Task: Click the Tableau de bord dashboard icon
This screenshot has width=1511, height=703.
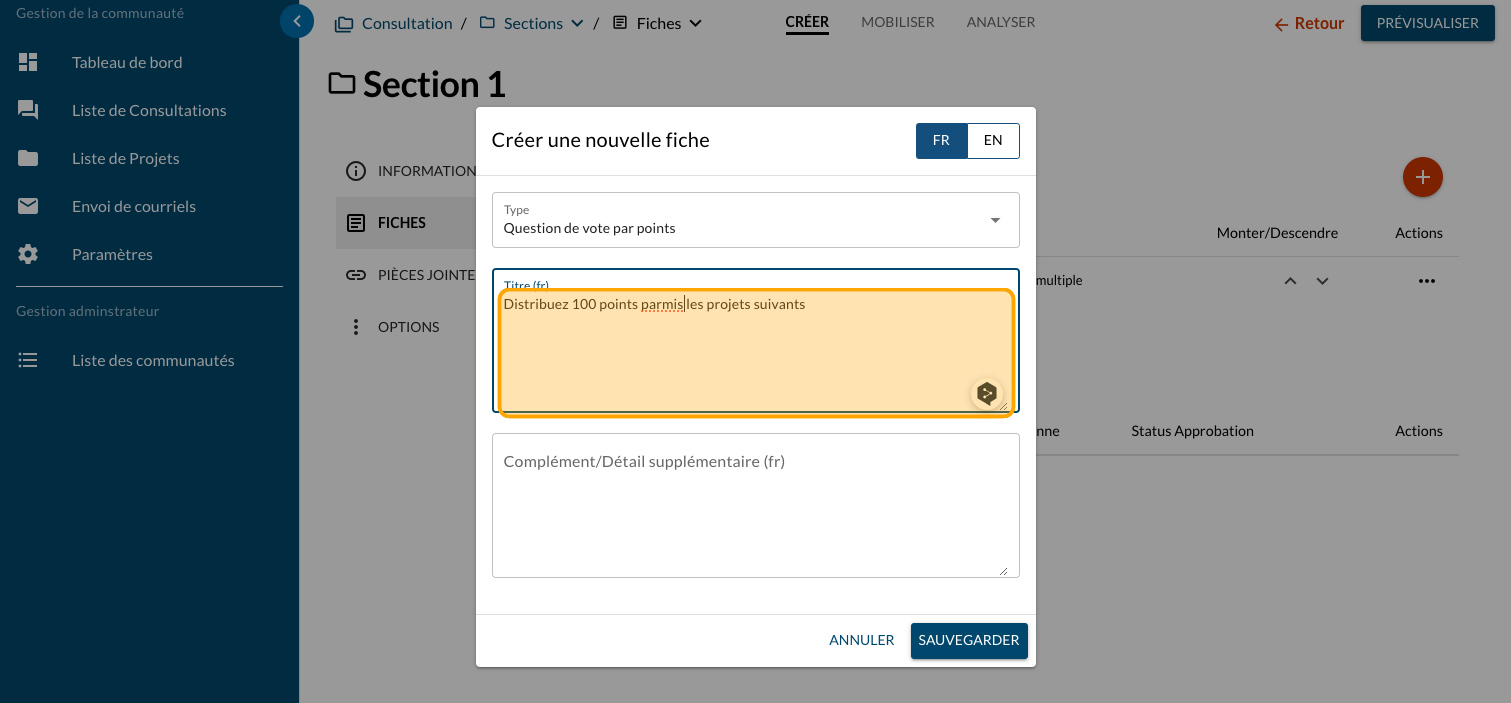Action: tap(28, 62)
